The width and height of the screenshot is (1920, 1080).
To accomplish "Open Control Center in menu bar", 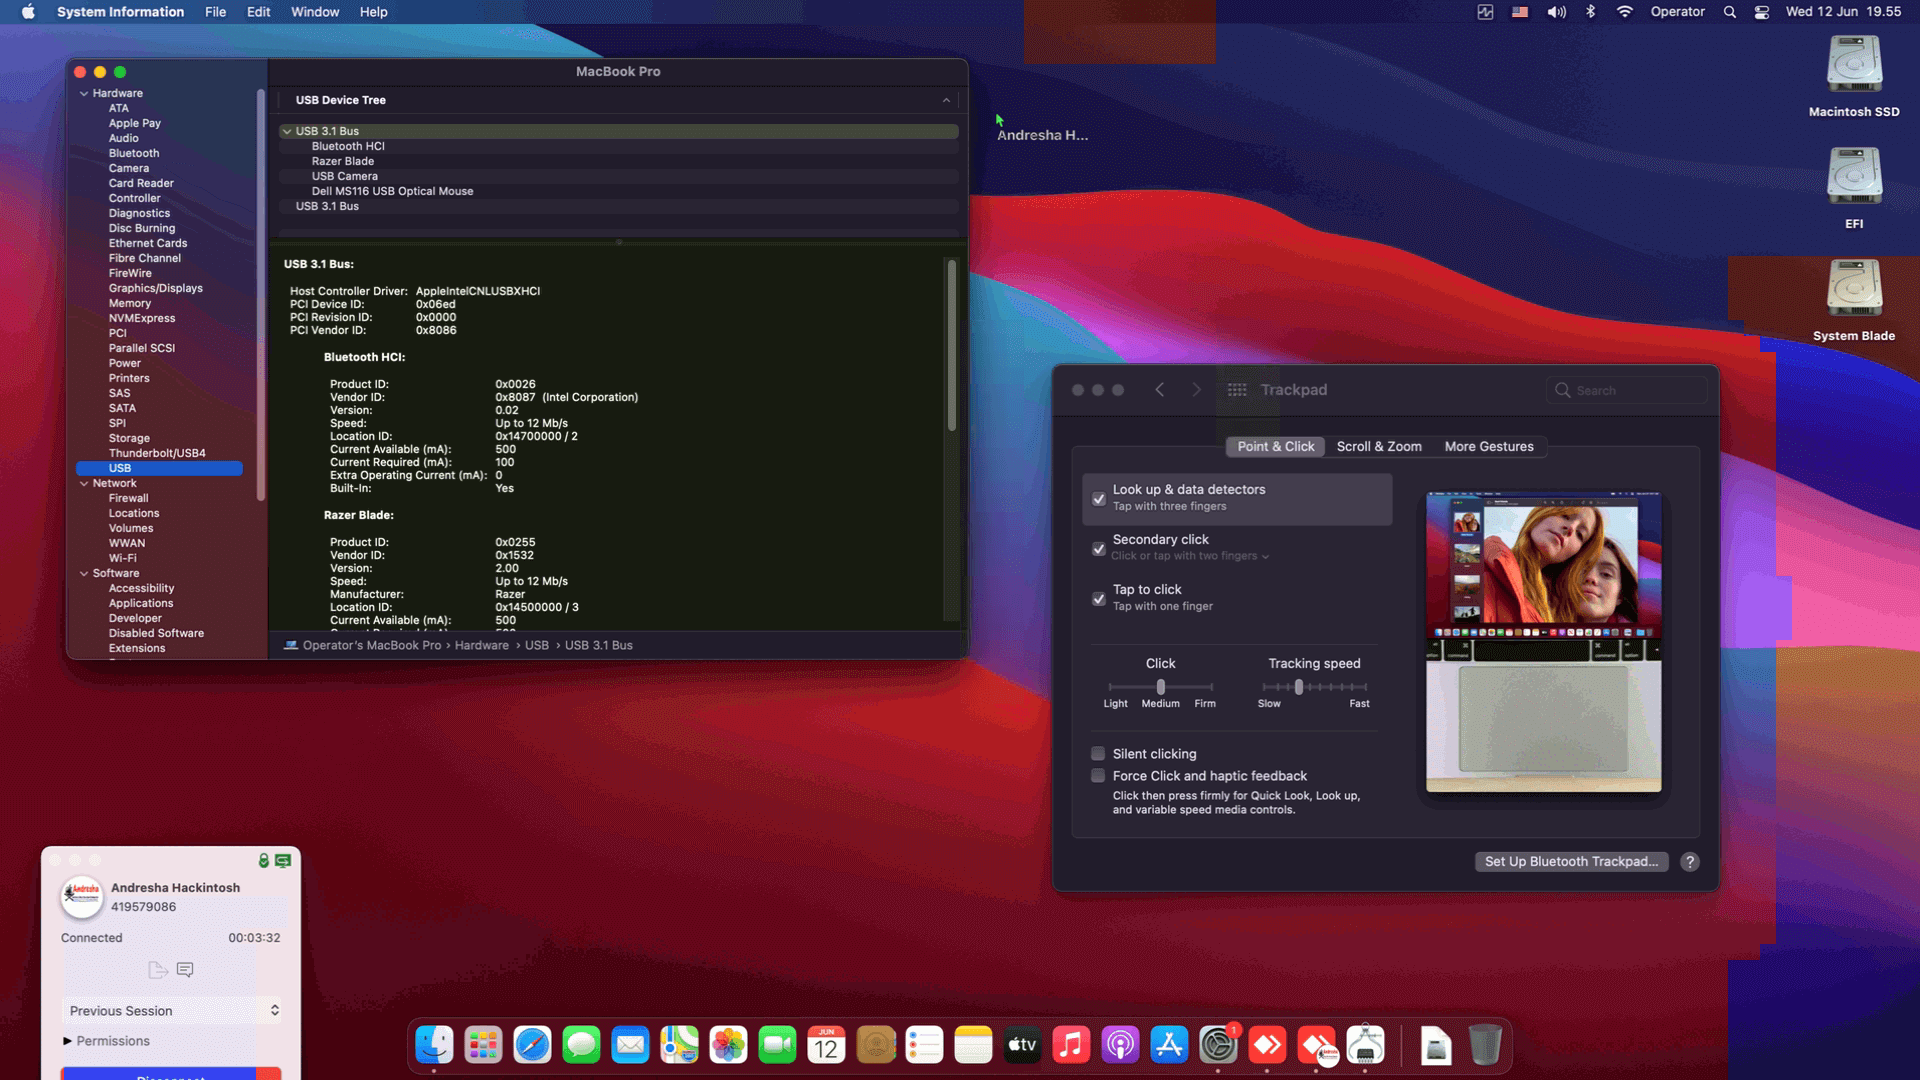I will [1762, 12].
